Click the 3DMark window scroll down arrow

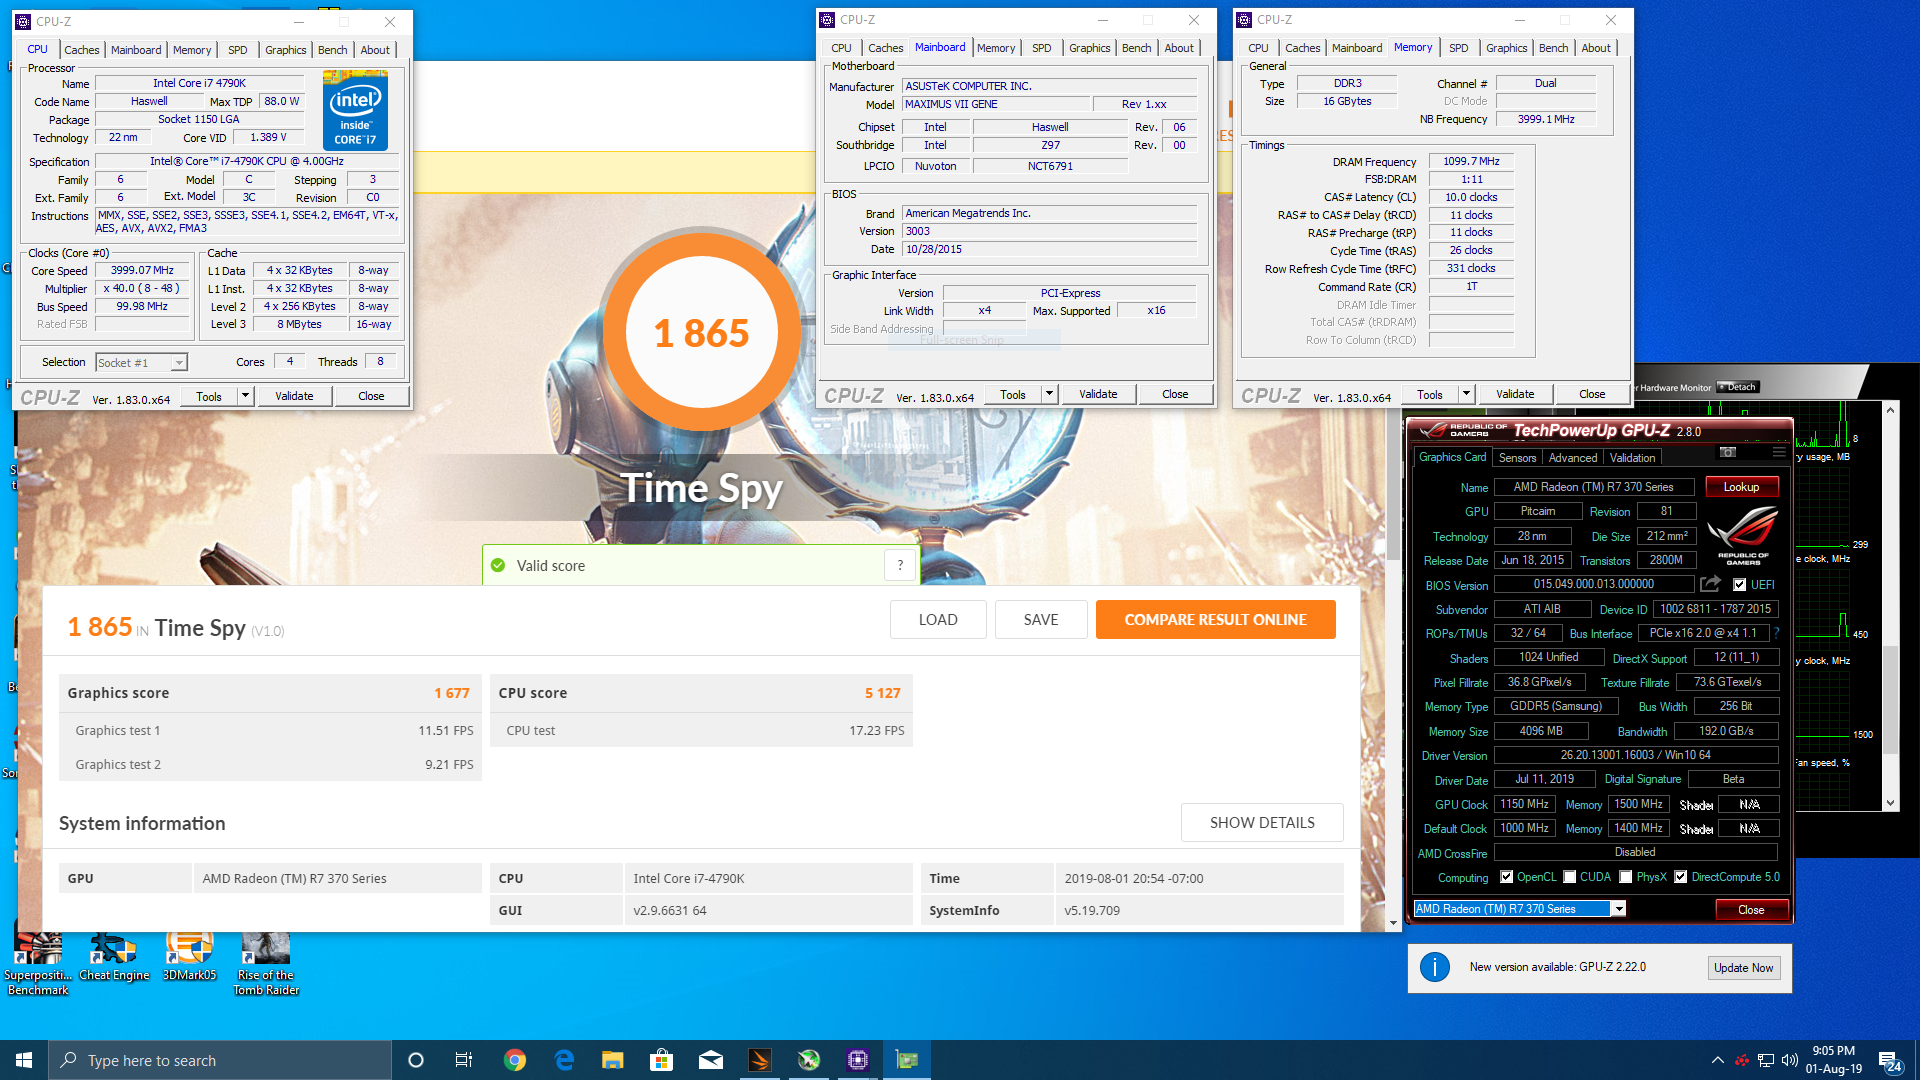(x=1393, y=924)
